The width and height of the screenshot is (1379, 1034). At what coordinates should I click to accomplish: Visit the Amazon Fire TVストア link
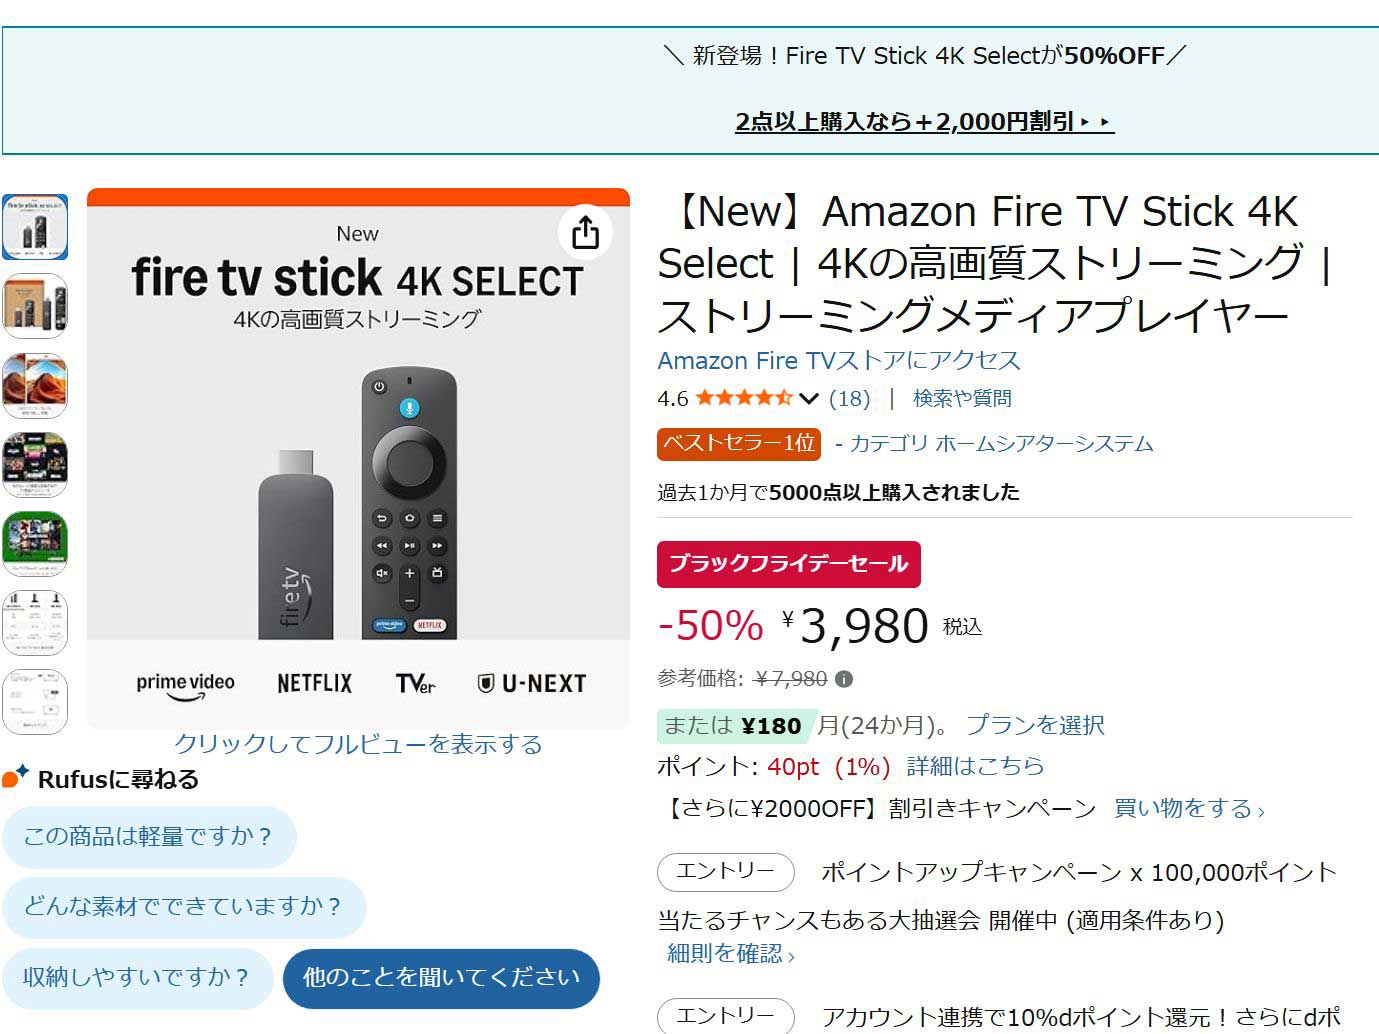(838, 360)
